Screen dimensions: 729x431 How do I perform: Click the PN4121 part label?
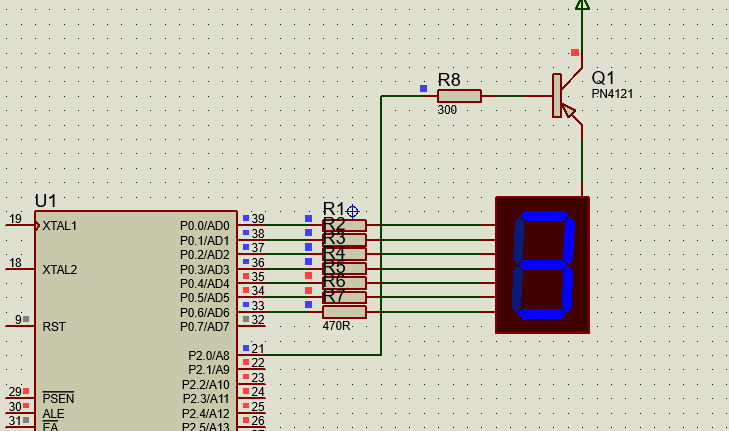click(x=612, y=94)
